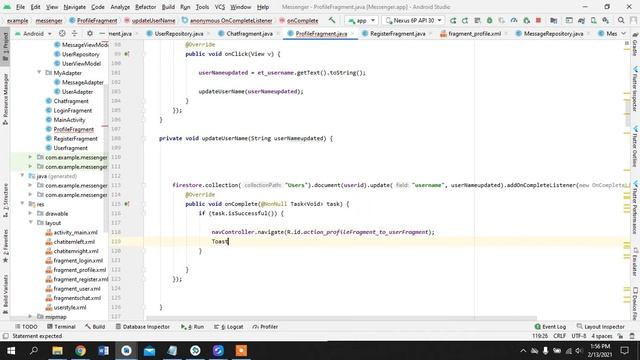This screenshot has width=640, height=360.
Task: Open the Refactor menu
Action: coord(145,7)
